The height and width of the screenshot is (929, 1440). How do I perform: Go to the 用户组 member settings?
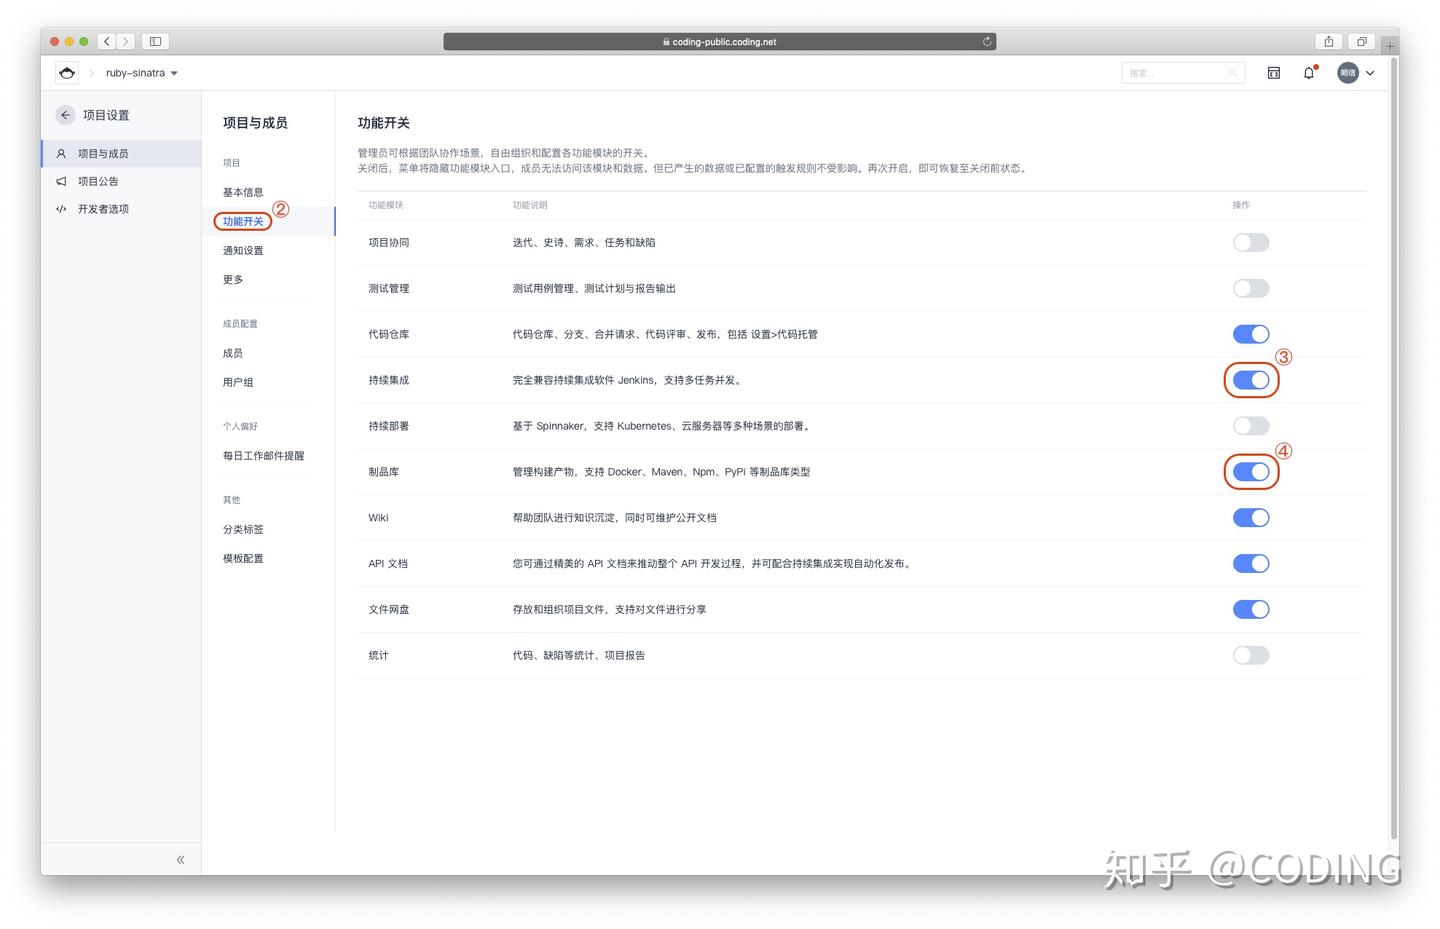point(237,381)
